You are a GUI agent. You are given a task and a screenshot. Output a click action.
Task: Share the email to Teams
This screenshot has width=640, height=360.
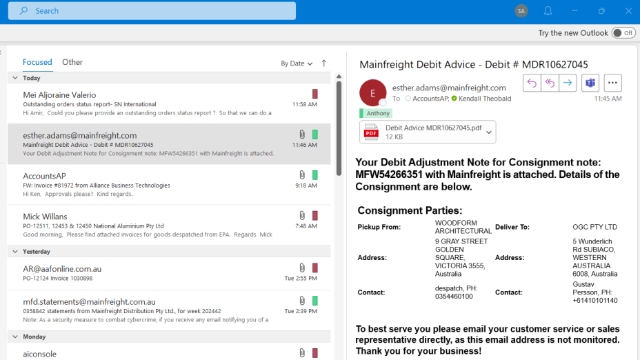590,83
